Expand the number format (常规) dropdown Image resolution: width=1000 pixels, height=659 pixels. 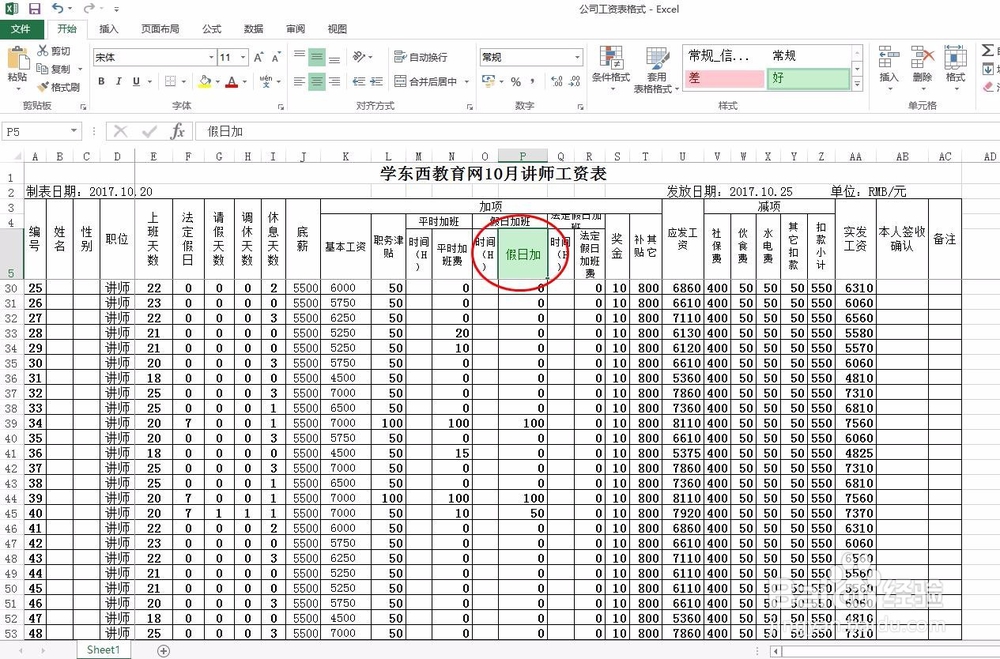pos(575,56)
